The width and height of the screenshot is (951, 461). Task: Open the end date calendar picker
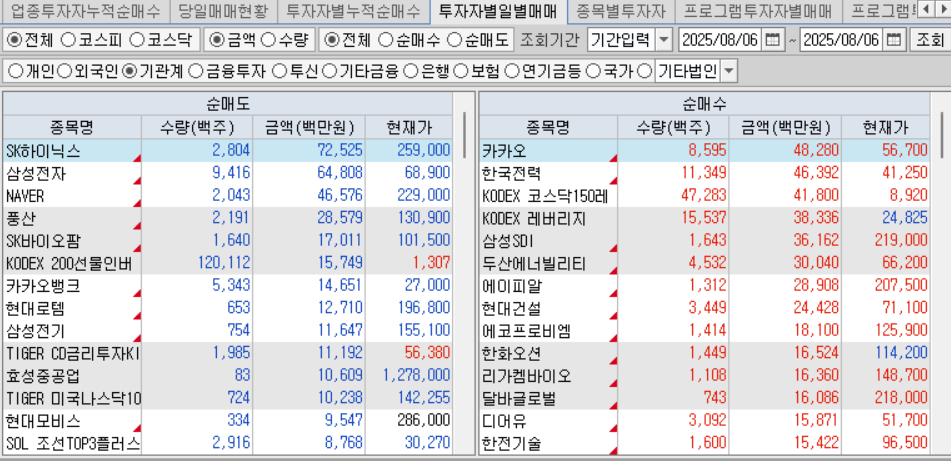coord(893,41)
